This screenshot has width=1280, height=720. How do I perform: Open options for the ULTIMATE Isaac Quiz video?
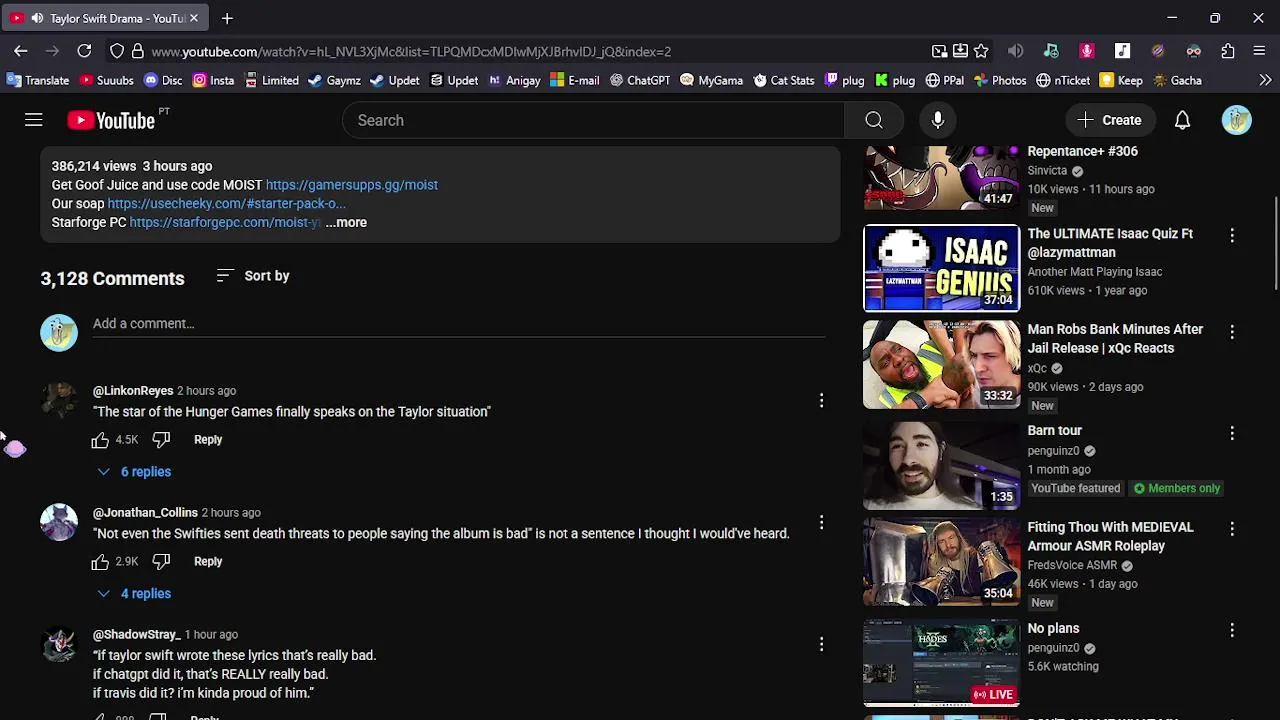tap(1232, 235)
